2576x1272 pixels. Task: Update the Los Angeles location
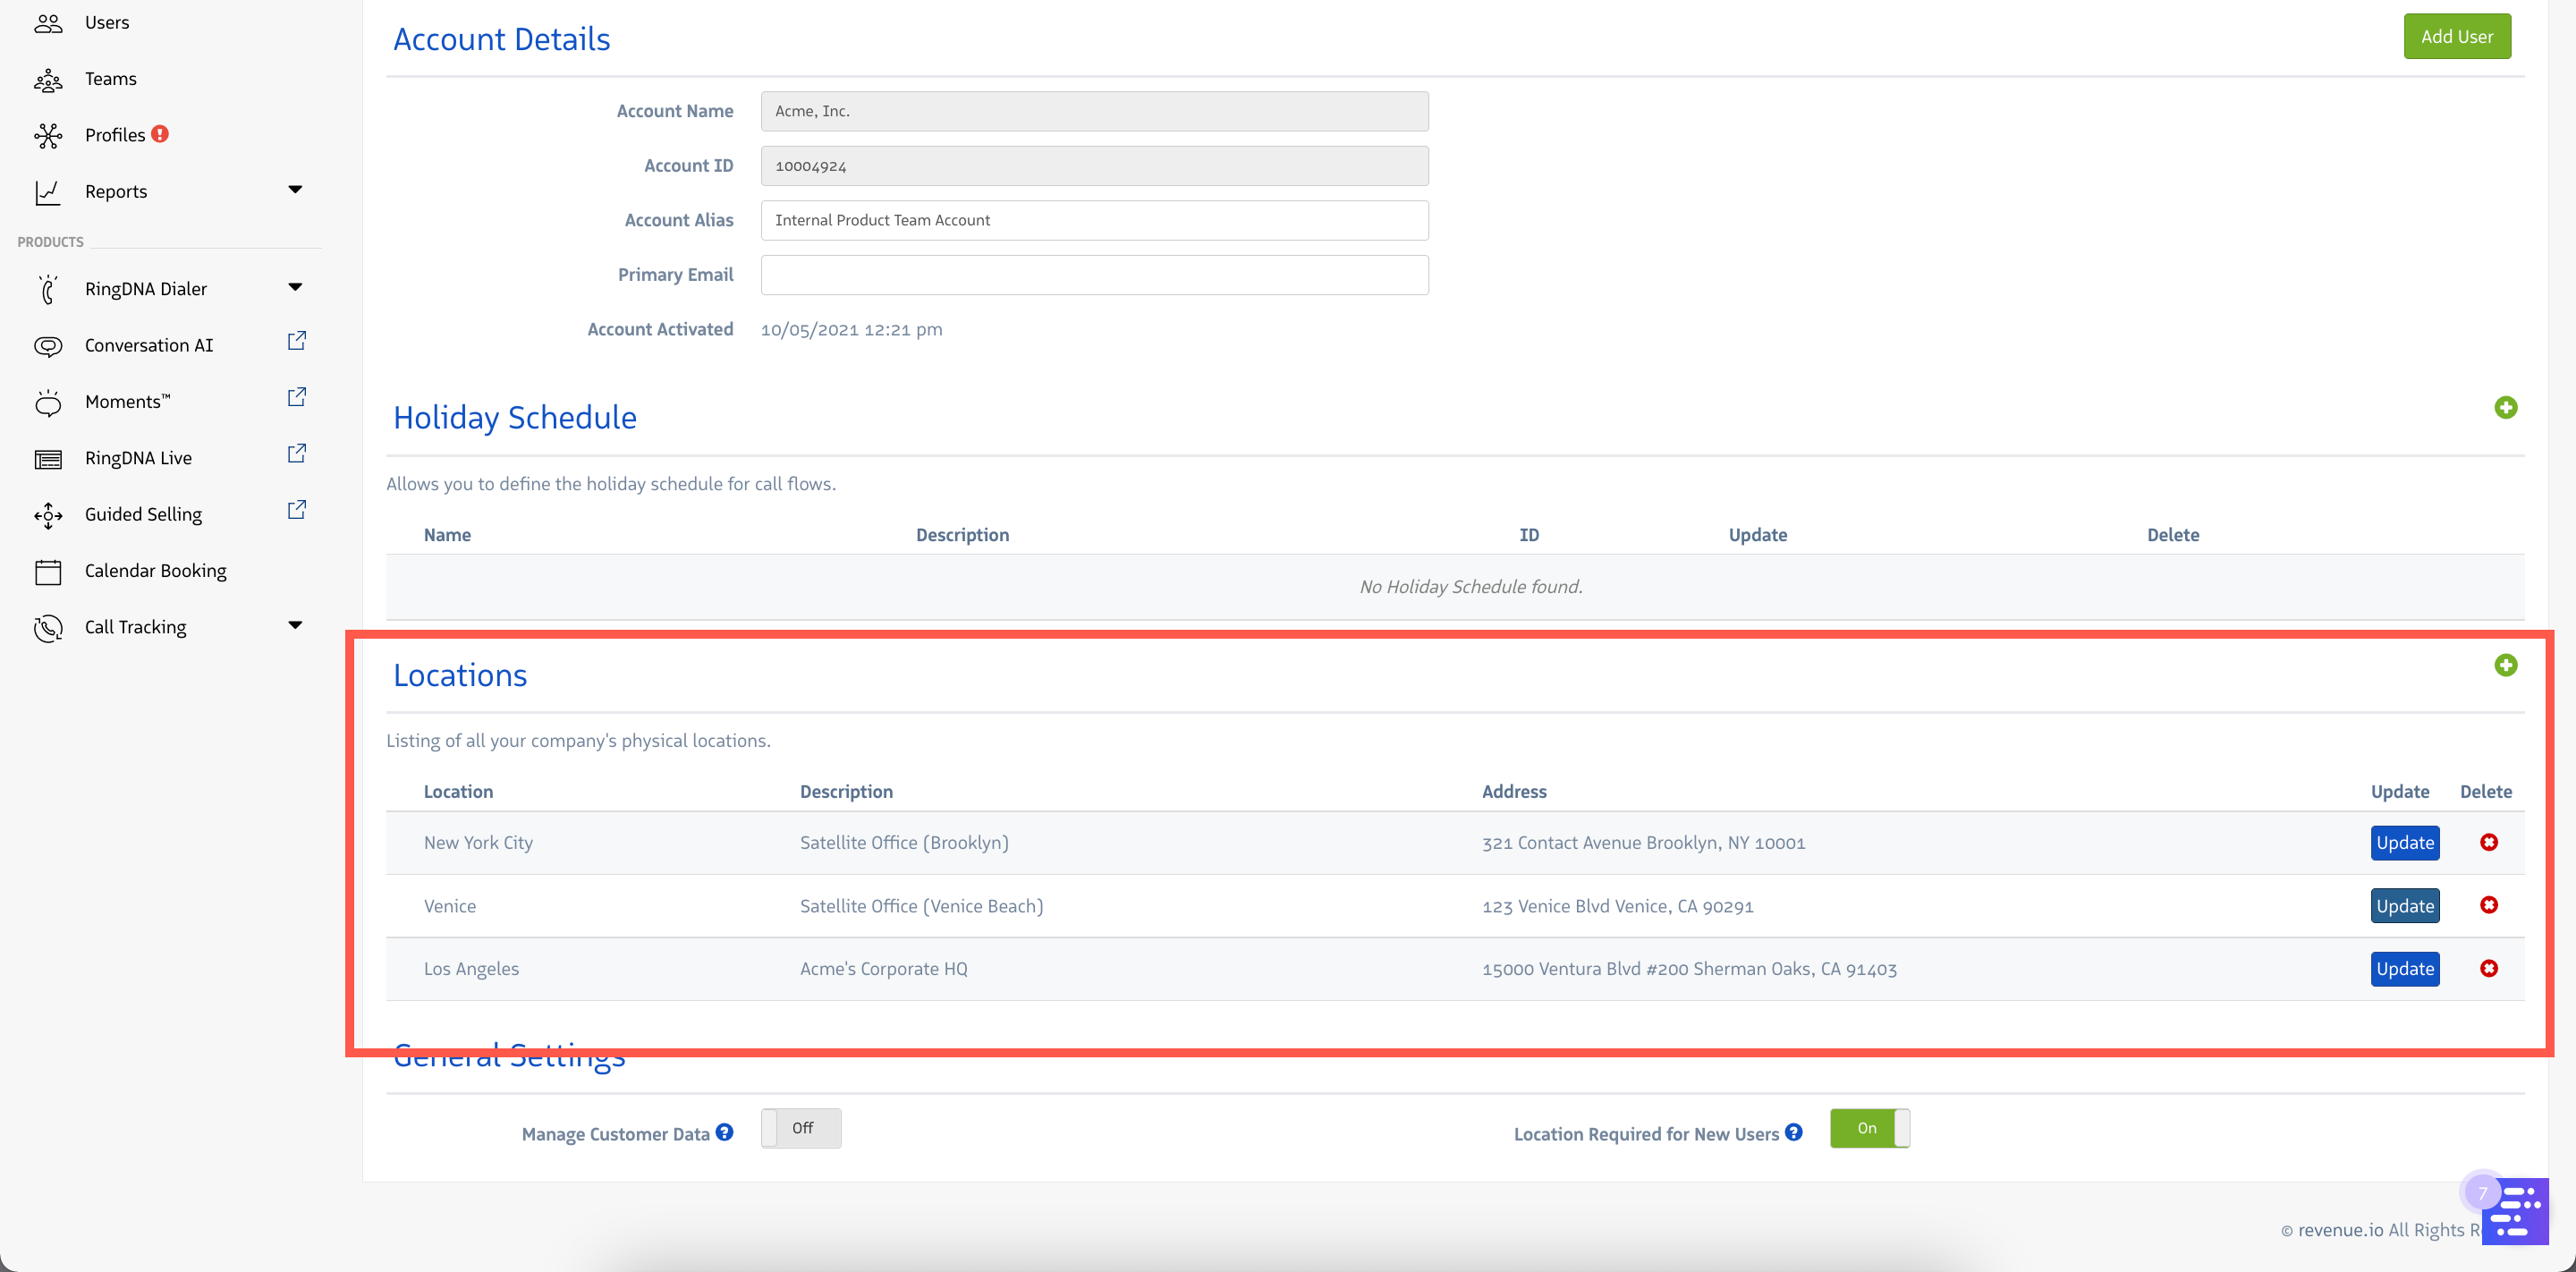2404,968
